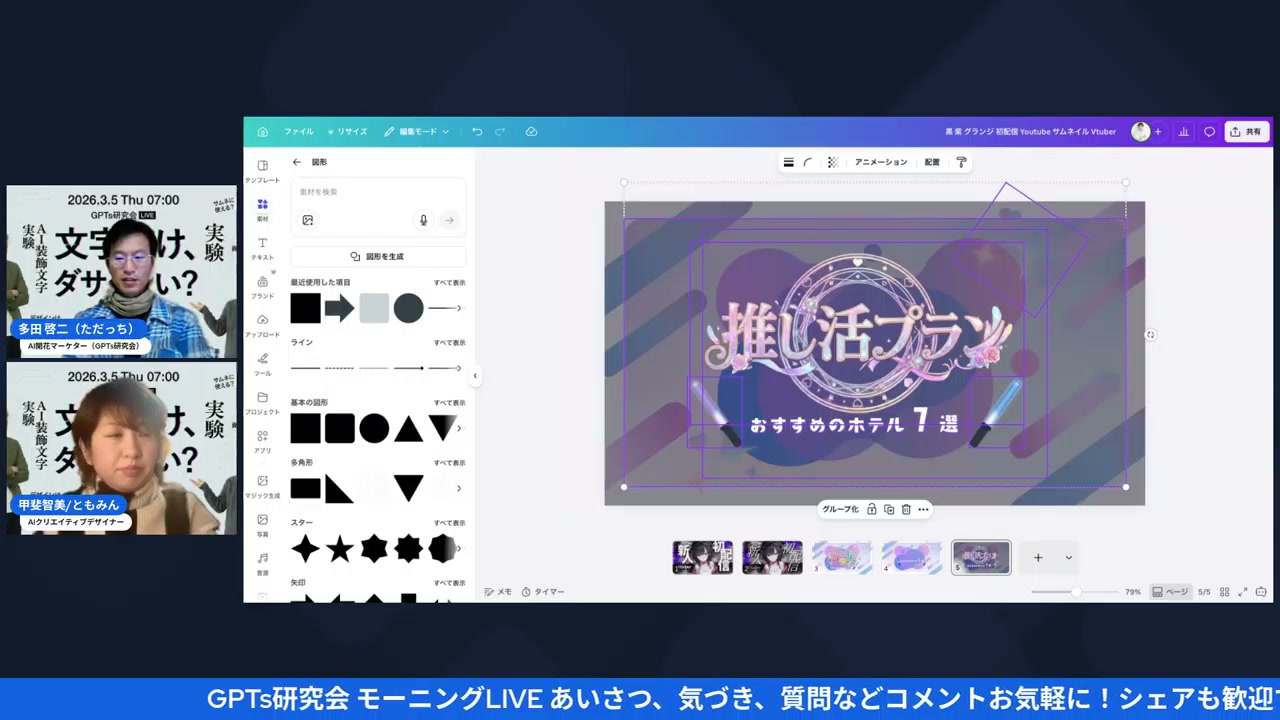This screenshot has width=1280, height=720.
Task: Toggle the delete trash icon under selection
Action: point(905,509)
